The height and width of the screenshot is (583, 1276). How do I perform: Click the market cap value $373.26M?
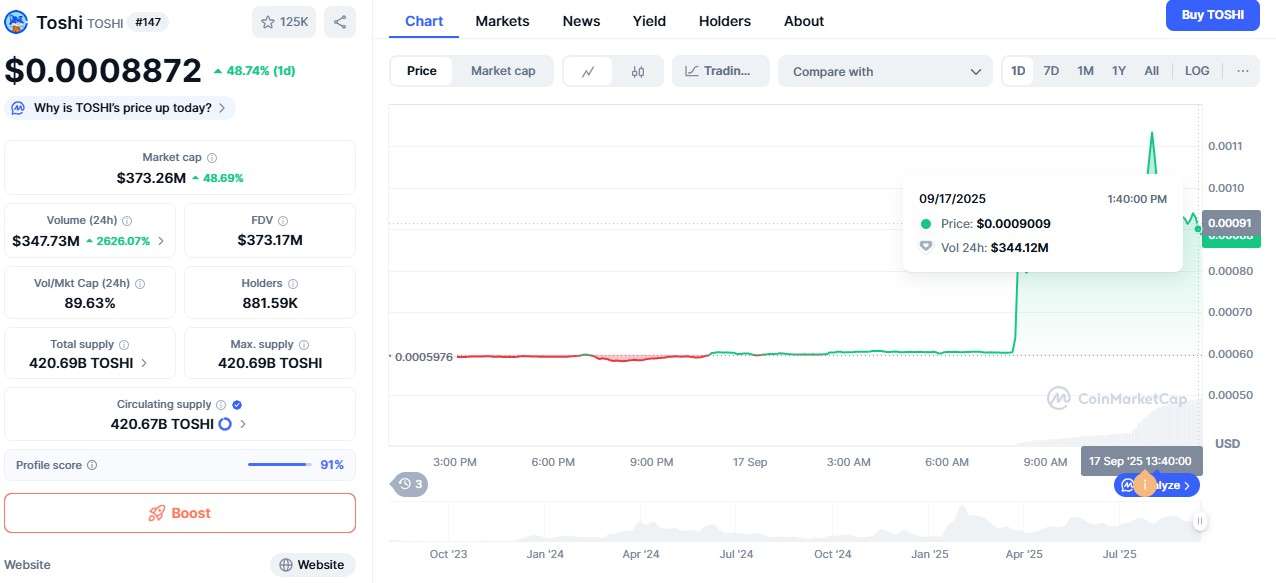pyautogui.click(x=151, y=178)
